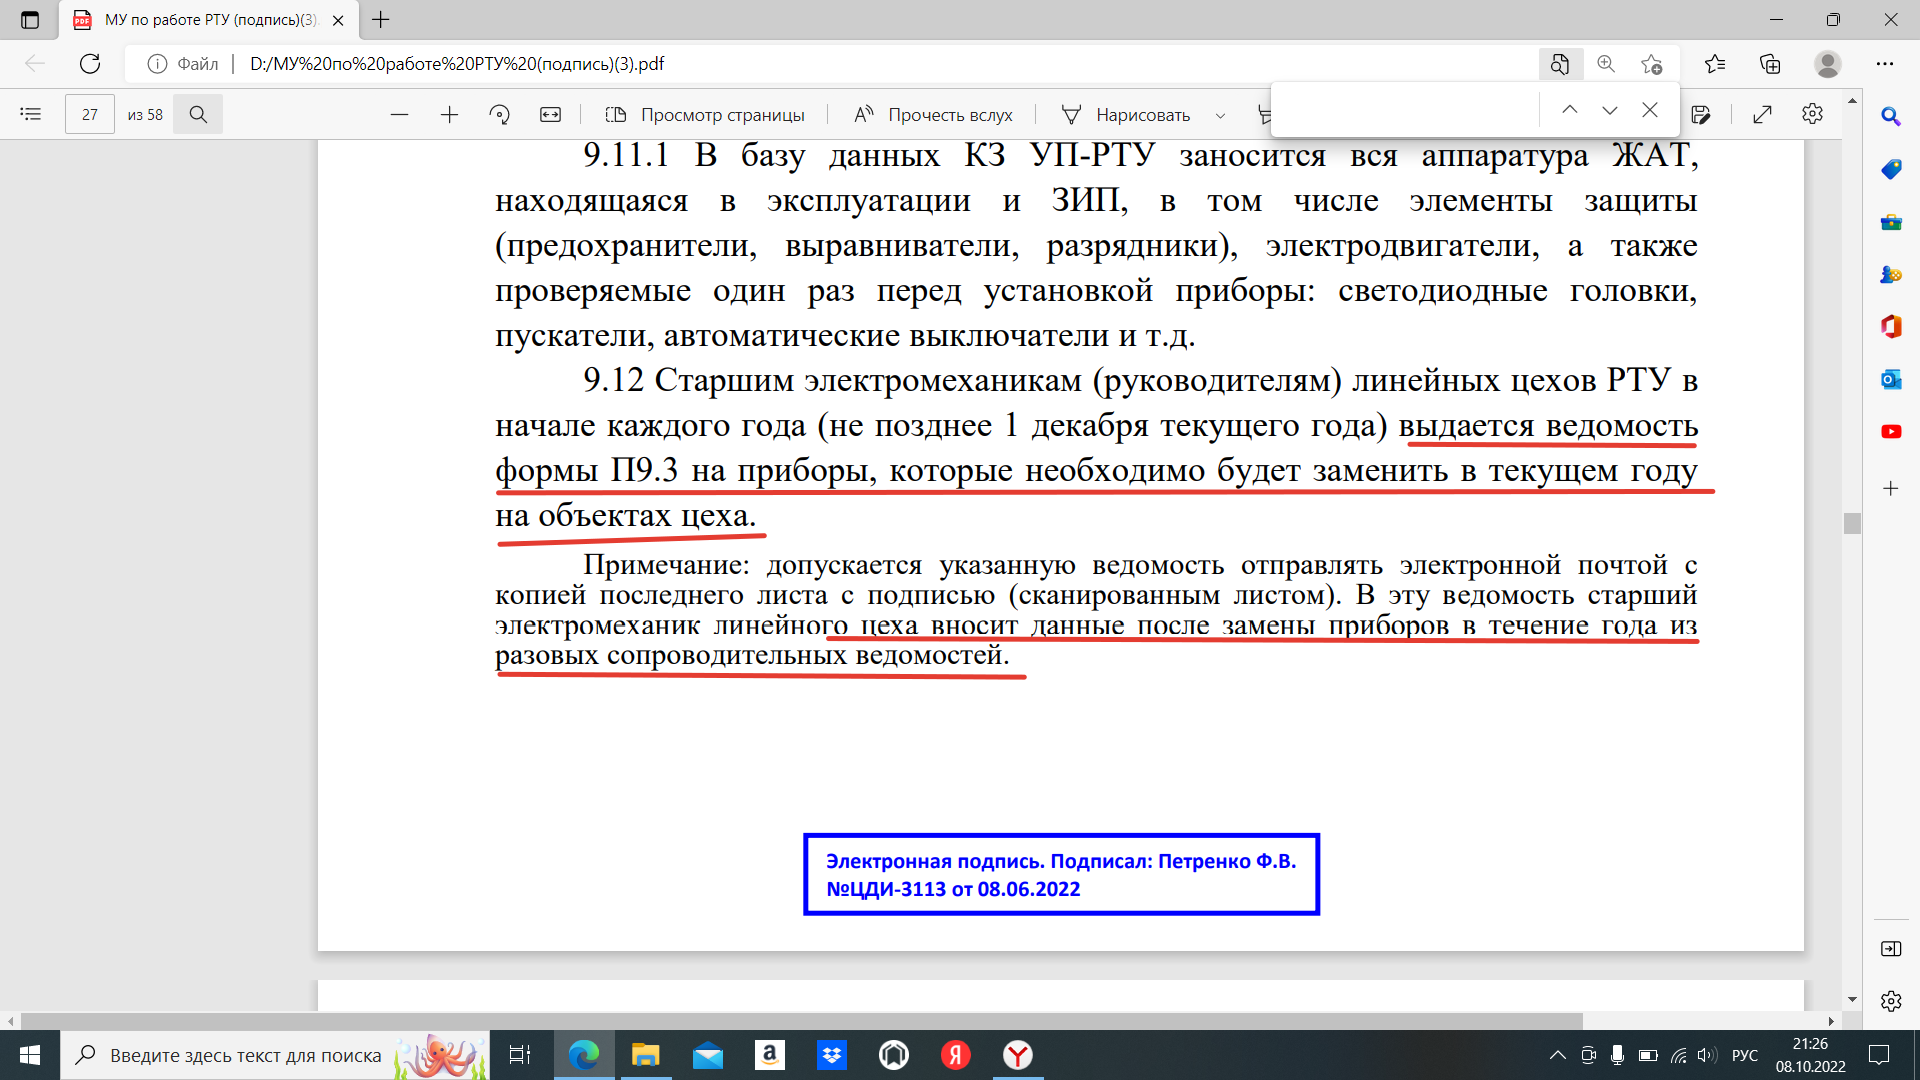Open File Explorer from the taskbar
Viewport: 1920px width, 1080px height.
point(646,1055)
